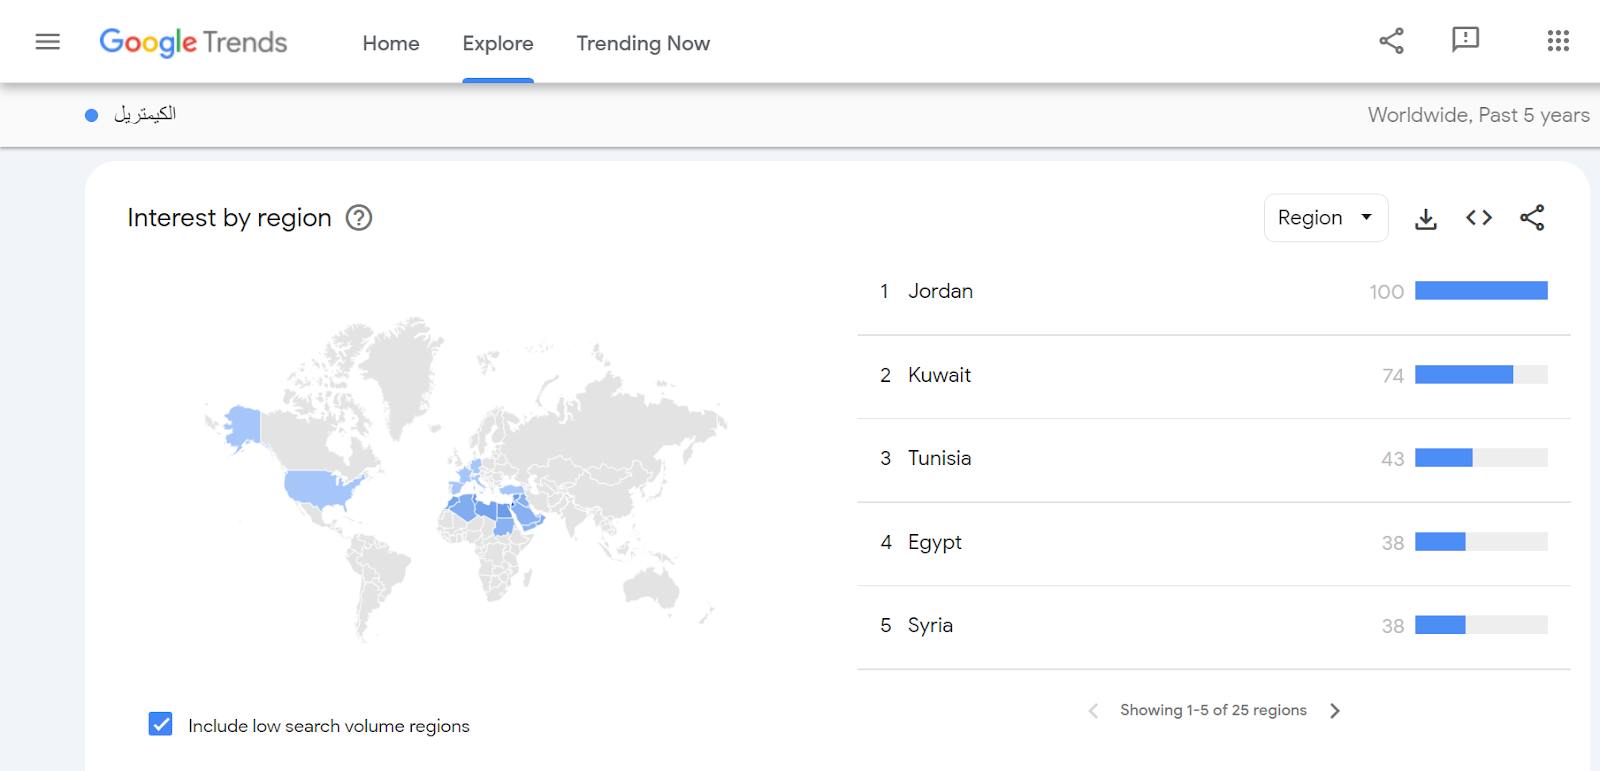Click the top bar share icon
The image size is (1600, 771).
coord(1391,41)
